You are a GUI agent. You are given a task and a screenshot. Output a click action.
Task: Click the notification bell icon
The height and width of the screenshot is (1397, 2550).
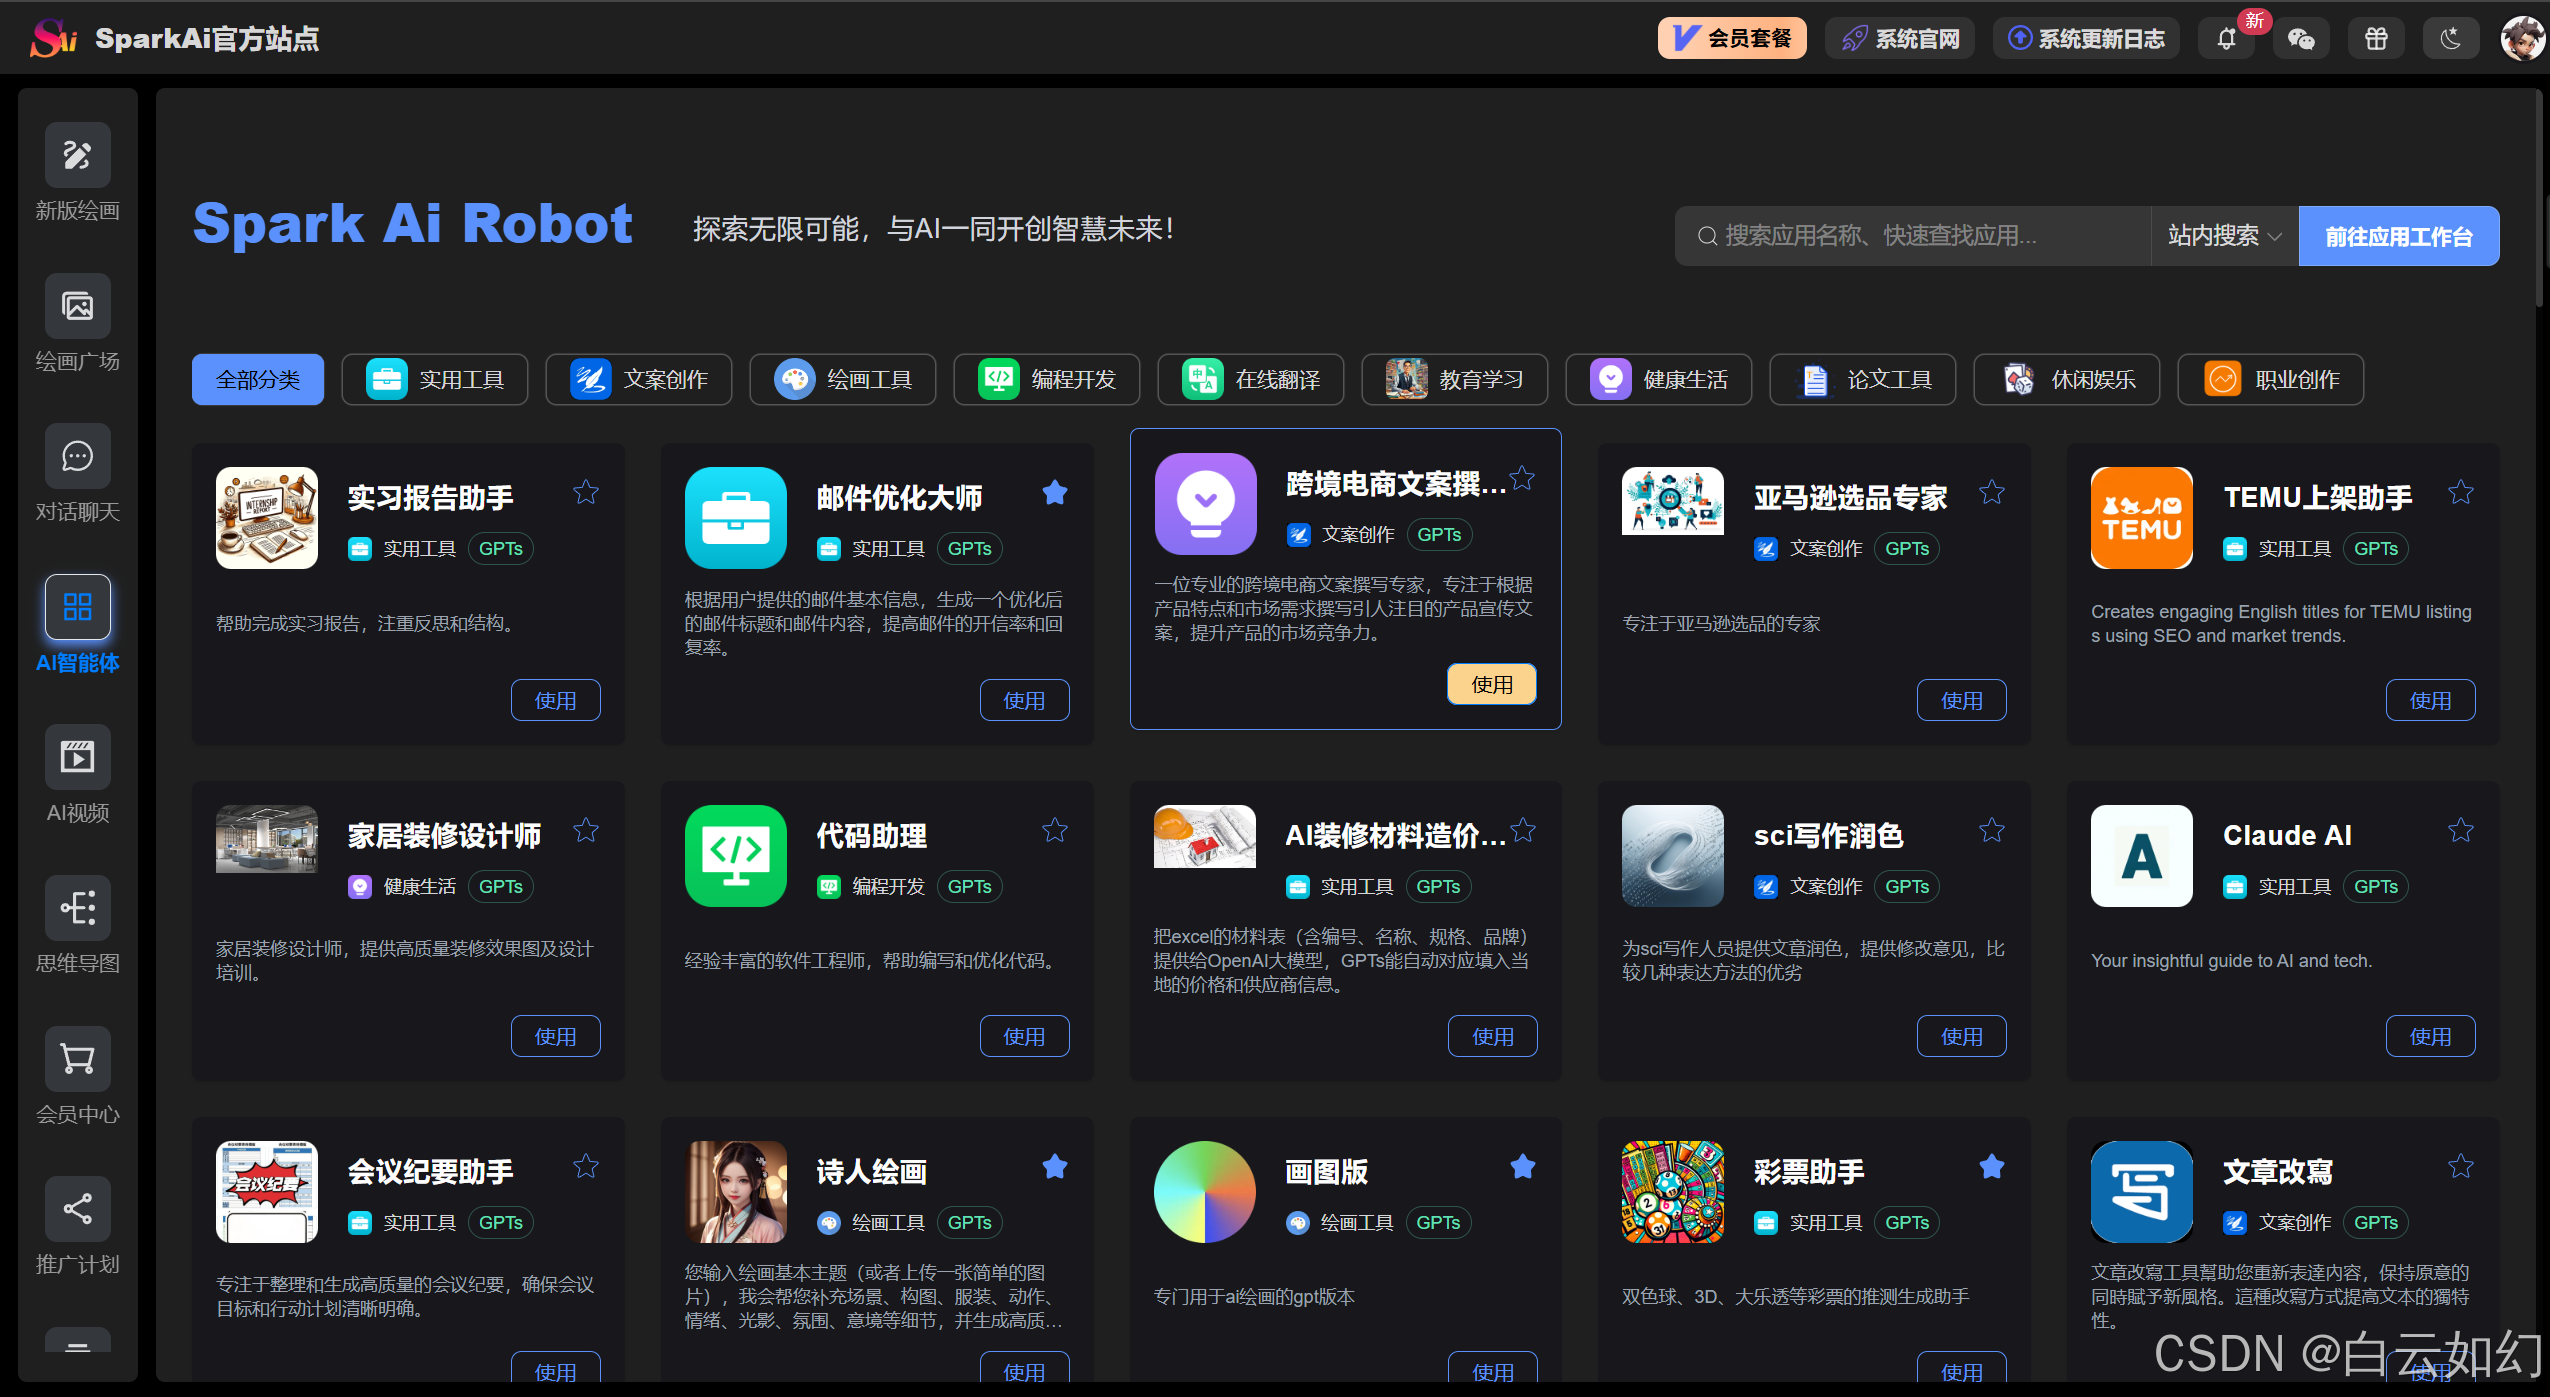(2226, 39)
